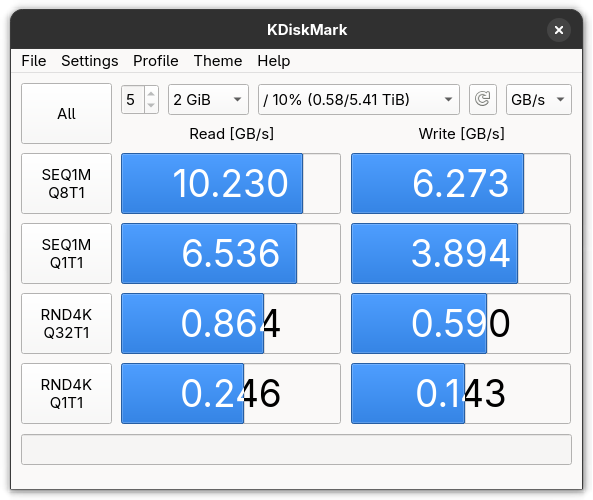
Task: Click the RND4K Q32T1 write bar 0.590
Action: pyautogui.click(x=461, y=323)
